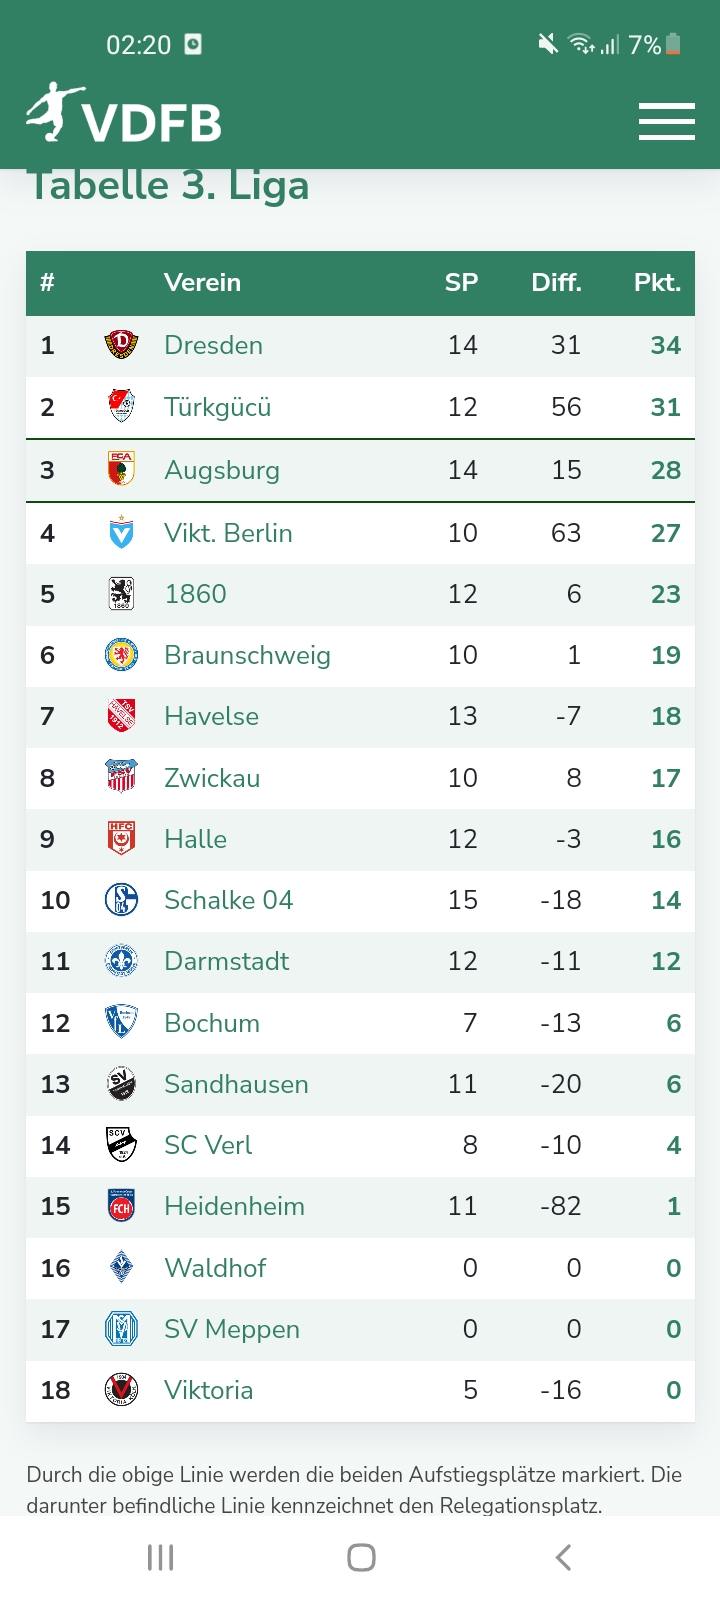Click the Pkt. column header
This screenshot has width=720, height=1600.
(657, 282)
